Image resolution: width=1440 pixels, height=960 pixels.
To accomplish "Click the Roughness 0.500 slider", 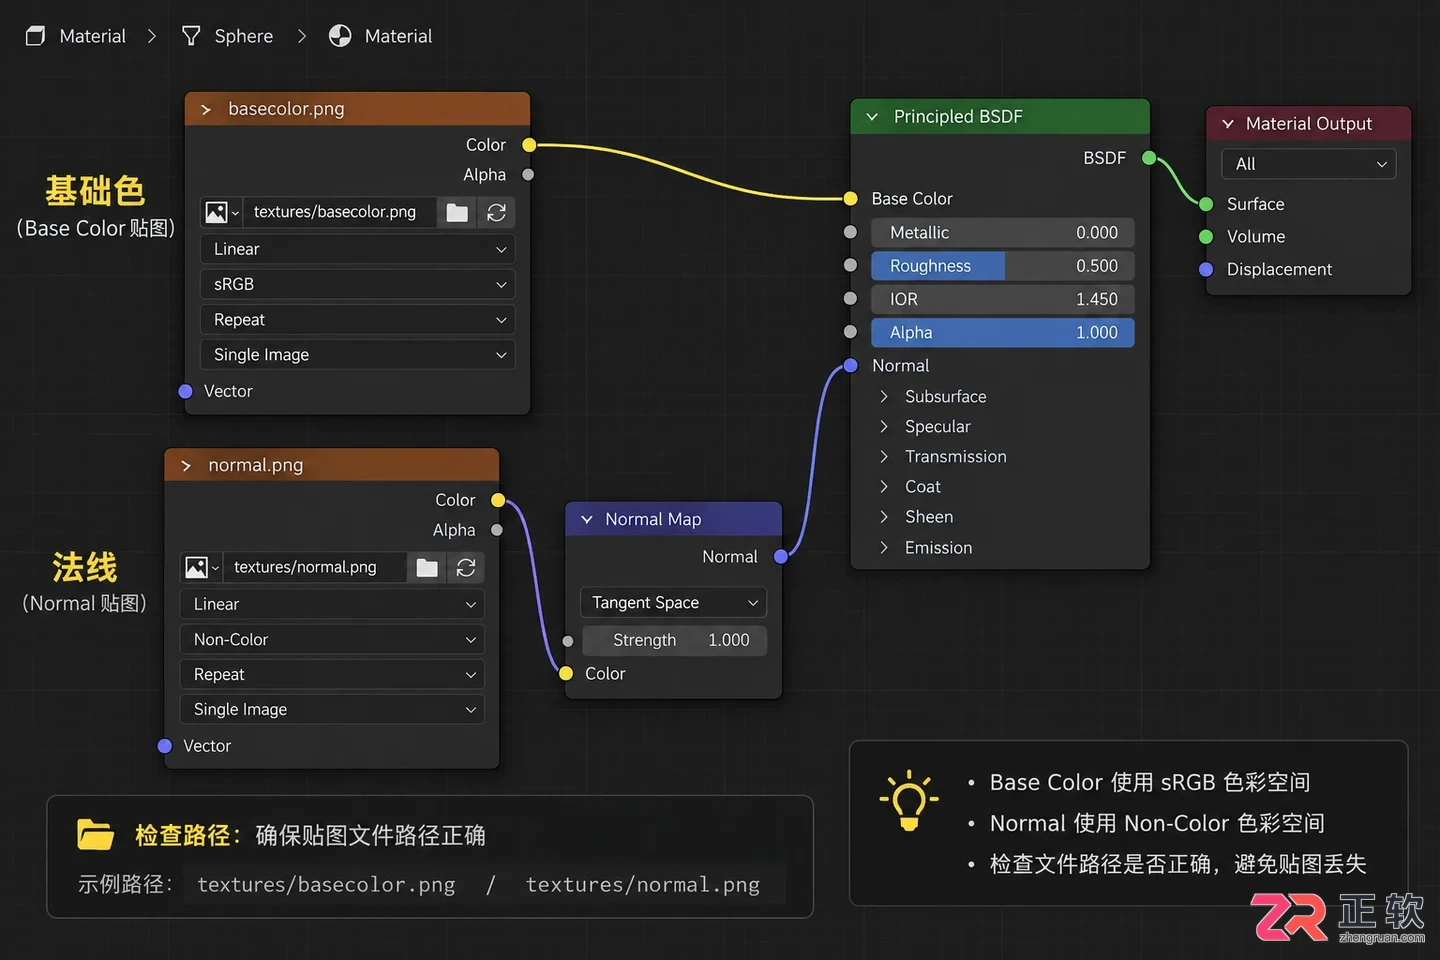I will point(1002,266).
